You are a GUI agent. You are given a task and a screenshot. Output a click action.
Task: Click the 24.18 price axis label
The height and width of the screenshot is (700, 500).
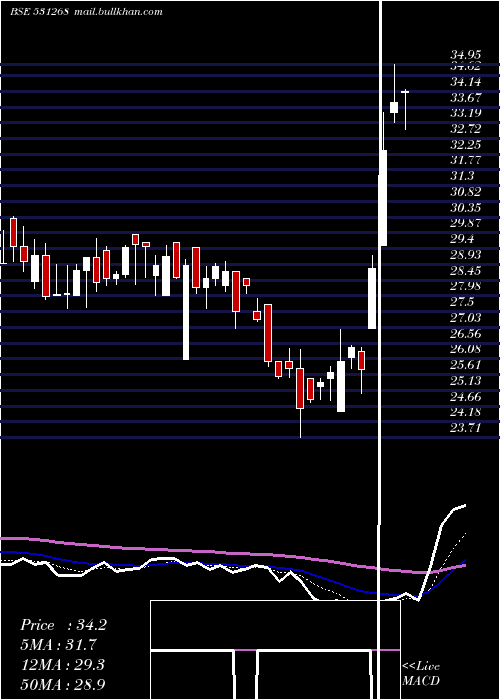point(466,412)
